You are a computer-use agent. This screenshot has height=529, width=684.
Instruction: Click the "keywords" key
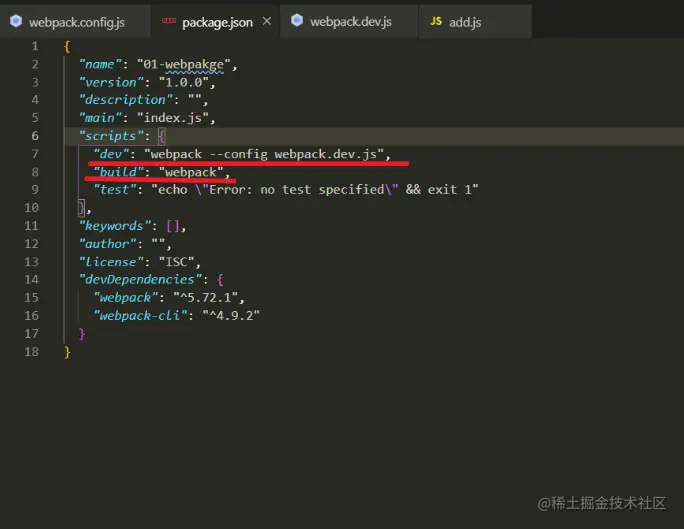[114, 226]
